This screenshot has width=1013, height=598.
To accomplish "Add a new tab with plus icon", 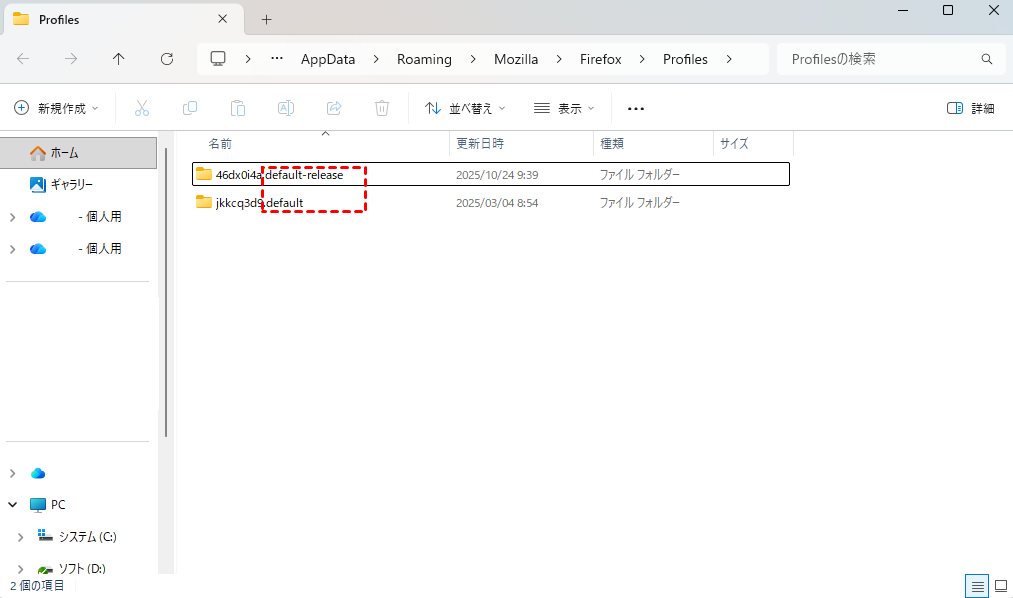I will click(x=266, y=19).
